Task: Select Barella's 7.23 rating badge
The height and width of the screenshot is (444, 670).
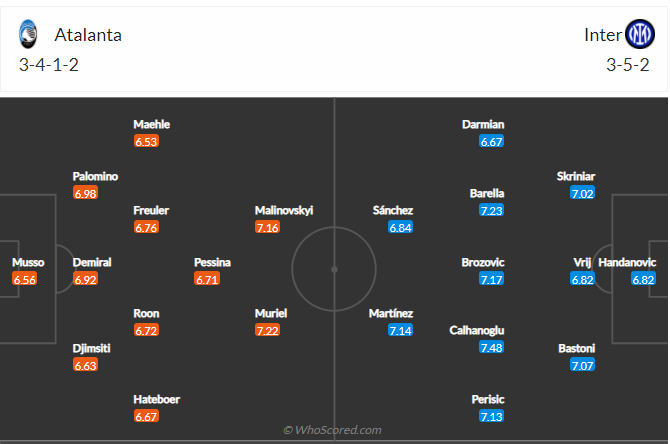Action: pos(491,210)
